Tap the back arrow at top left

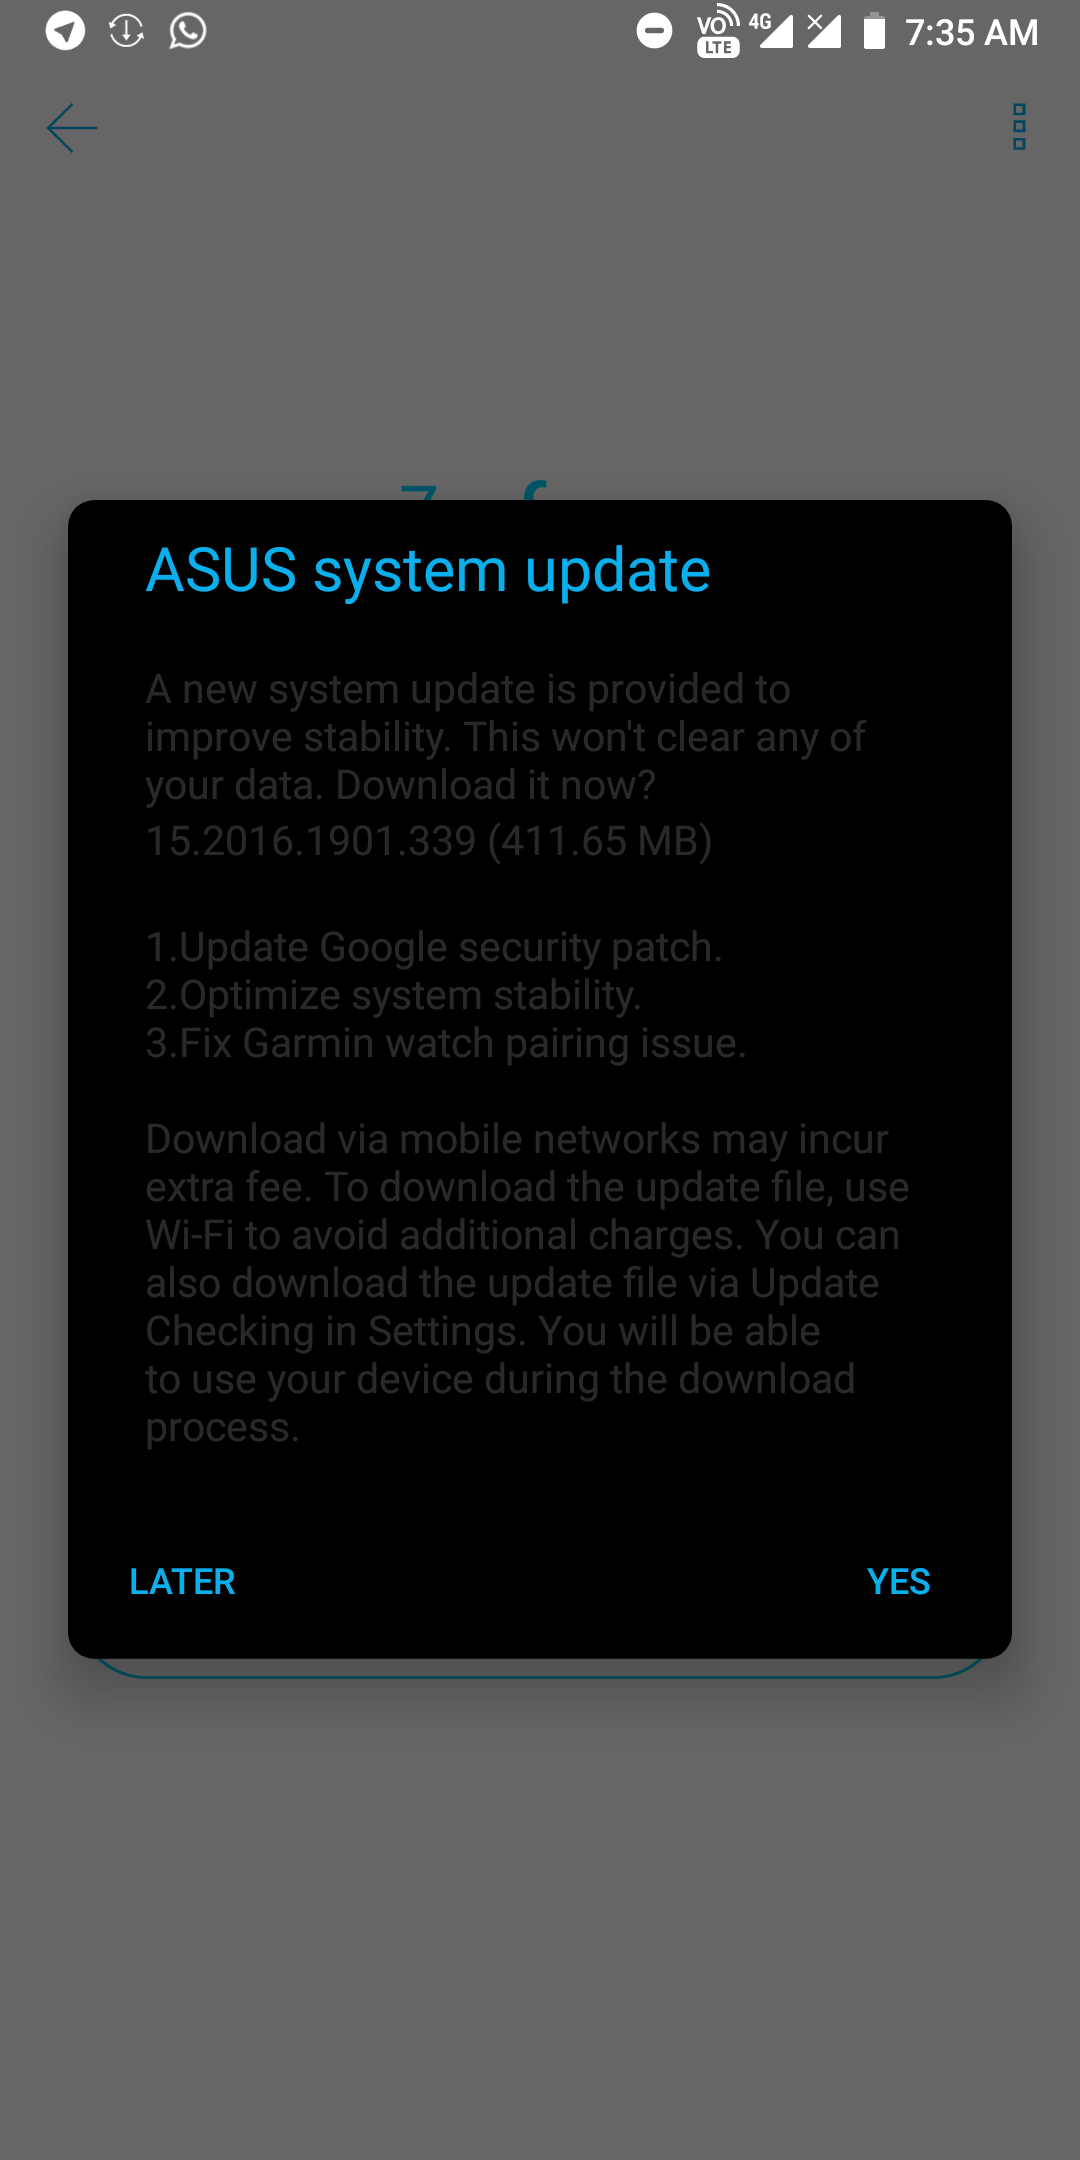(72, 128)
